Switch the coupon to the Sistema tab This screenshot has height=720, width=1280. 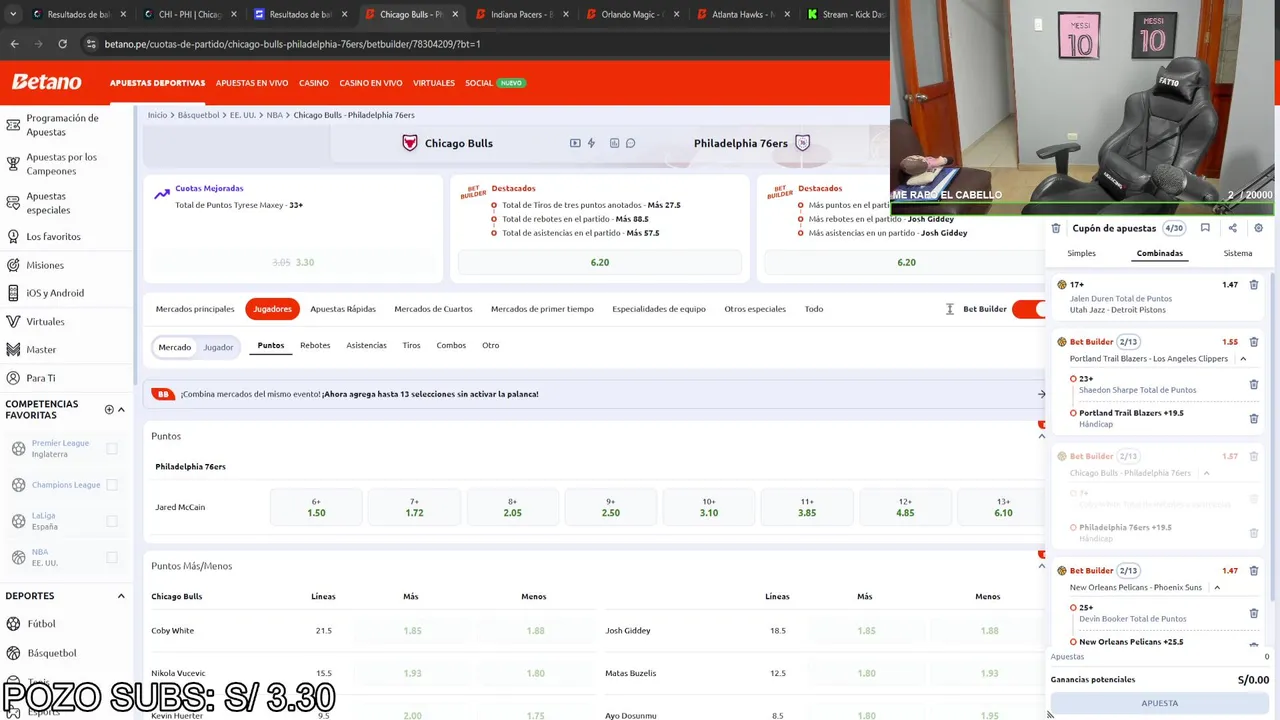(x=1238, y=253)
